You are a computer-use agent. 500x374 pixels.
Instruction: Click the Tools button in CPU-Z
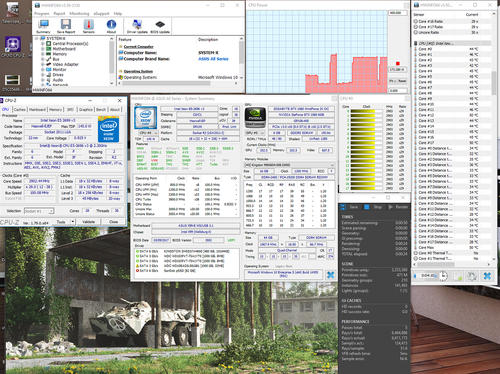point(61,222)
